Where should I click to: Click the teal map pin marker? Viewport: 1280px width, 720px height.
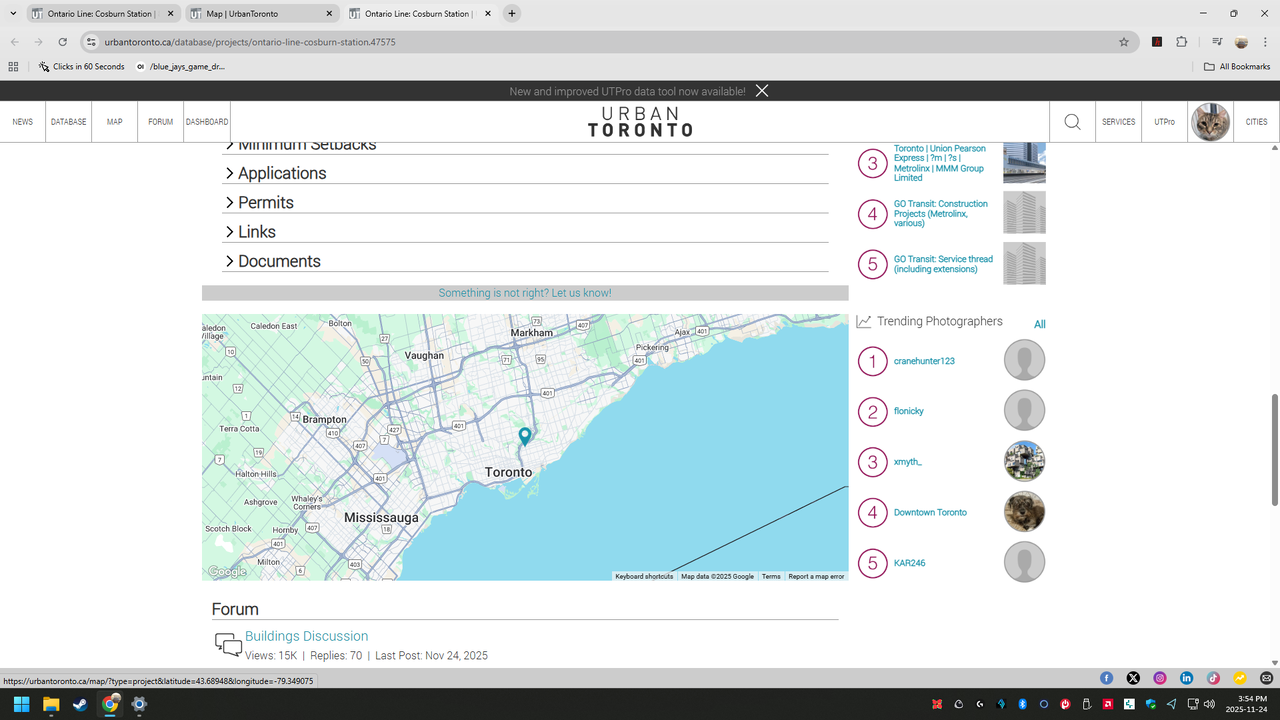pos(525,435)
